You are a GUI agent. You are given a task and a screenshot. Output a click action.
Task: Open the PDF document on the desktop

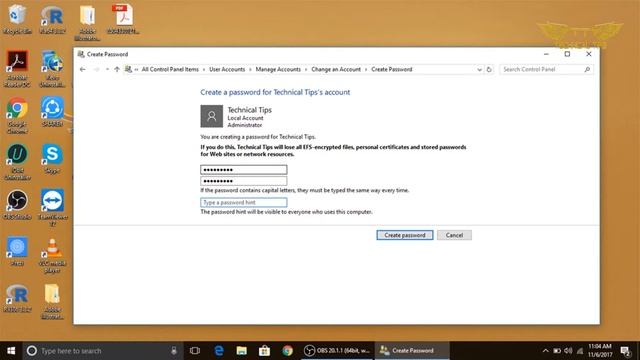click(123, 19)
